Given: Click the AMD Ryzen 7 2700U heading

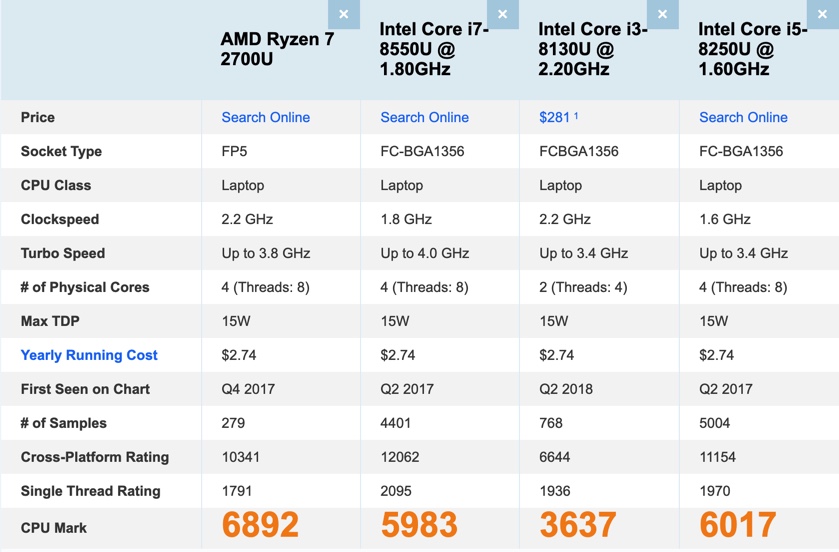Looking at the screenshot, I should [277, 49].
